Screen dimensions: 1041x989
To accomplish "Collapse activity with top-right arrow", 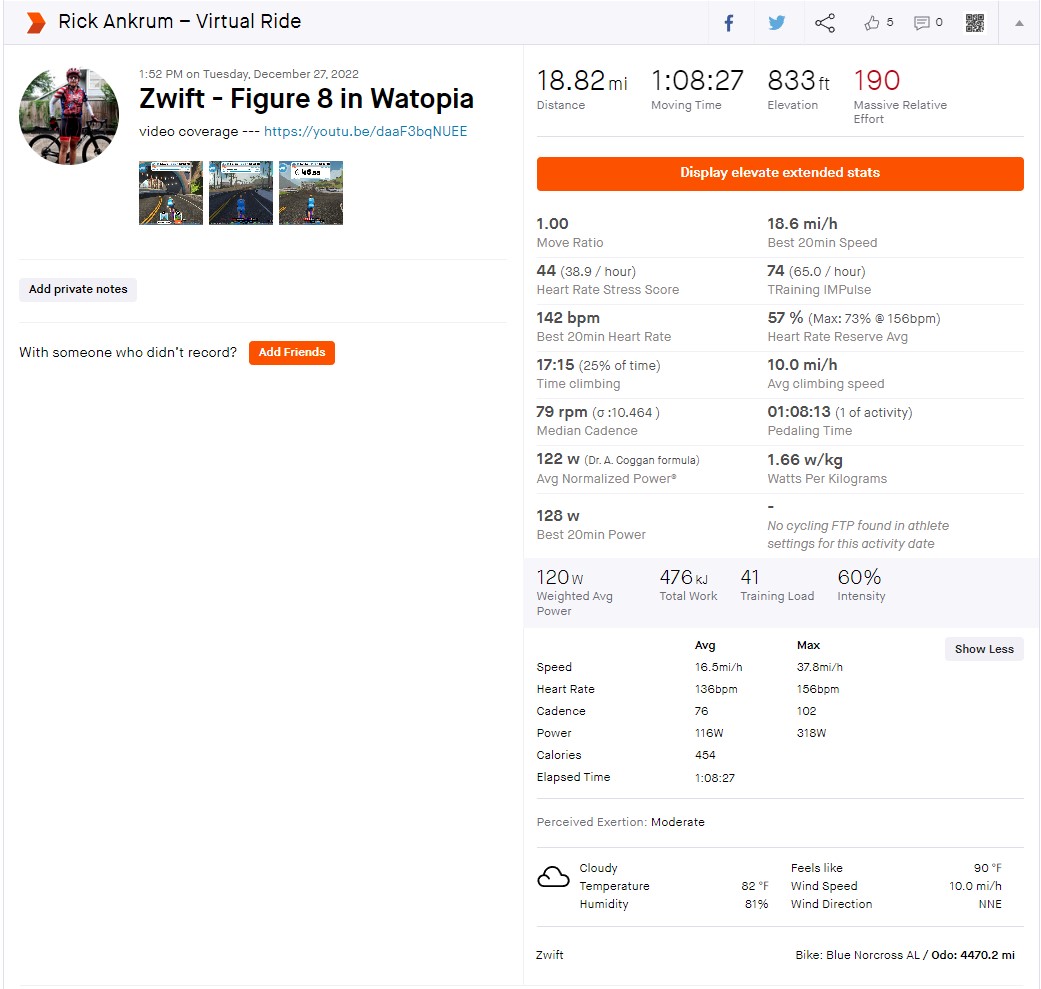I will [x=1019, y=23].
